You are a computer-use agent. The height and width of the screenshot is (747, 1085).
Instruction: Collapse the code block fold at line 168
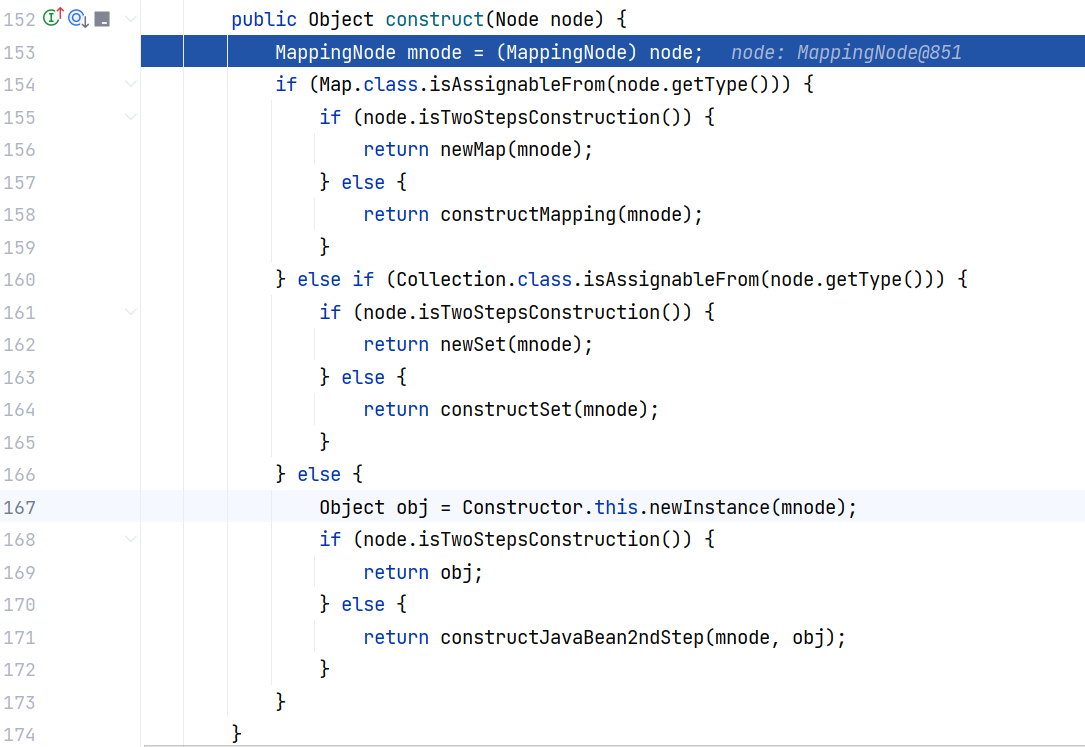130,538
